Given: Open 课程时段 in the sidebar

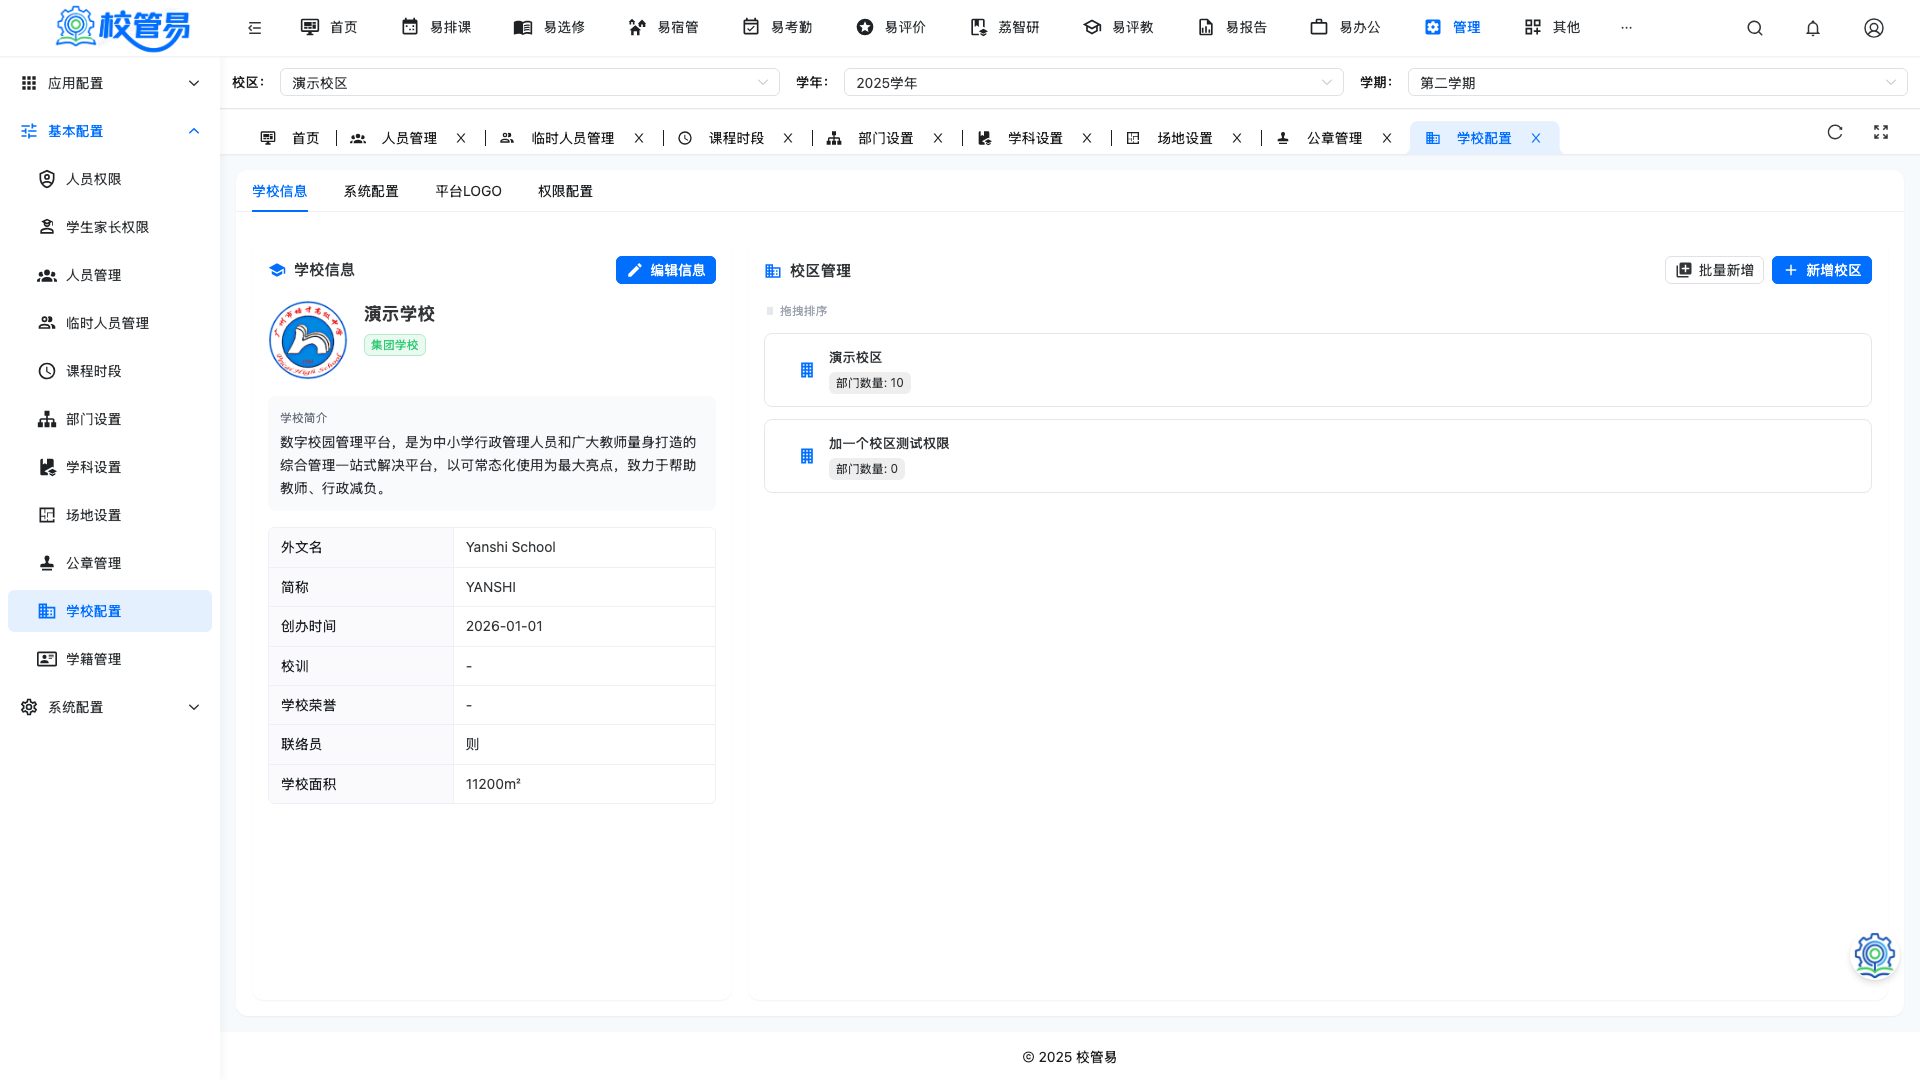Looking at the screenshot, I should [110, 371].
